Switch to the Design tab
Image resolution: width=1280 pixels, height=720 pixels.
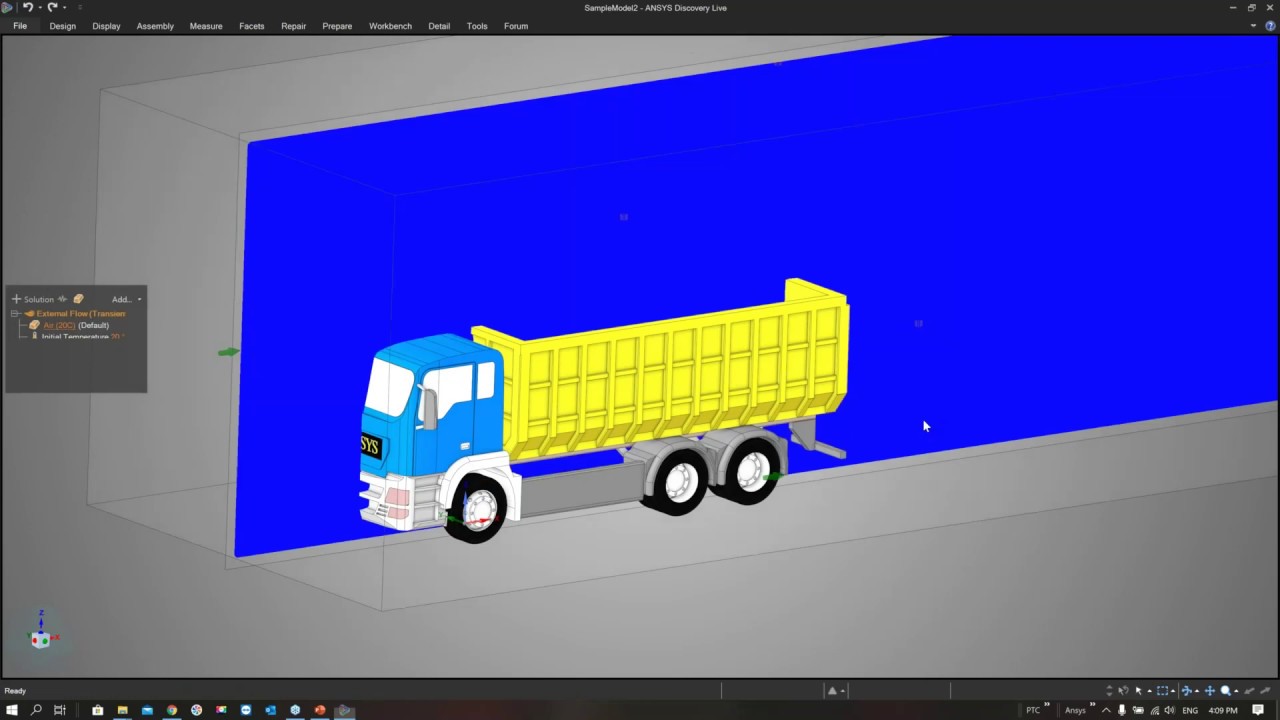coord(63,26)
